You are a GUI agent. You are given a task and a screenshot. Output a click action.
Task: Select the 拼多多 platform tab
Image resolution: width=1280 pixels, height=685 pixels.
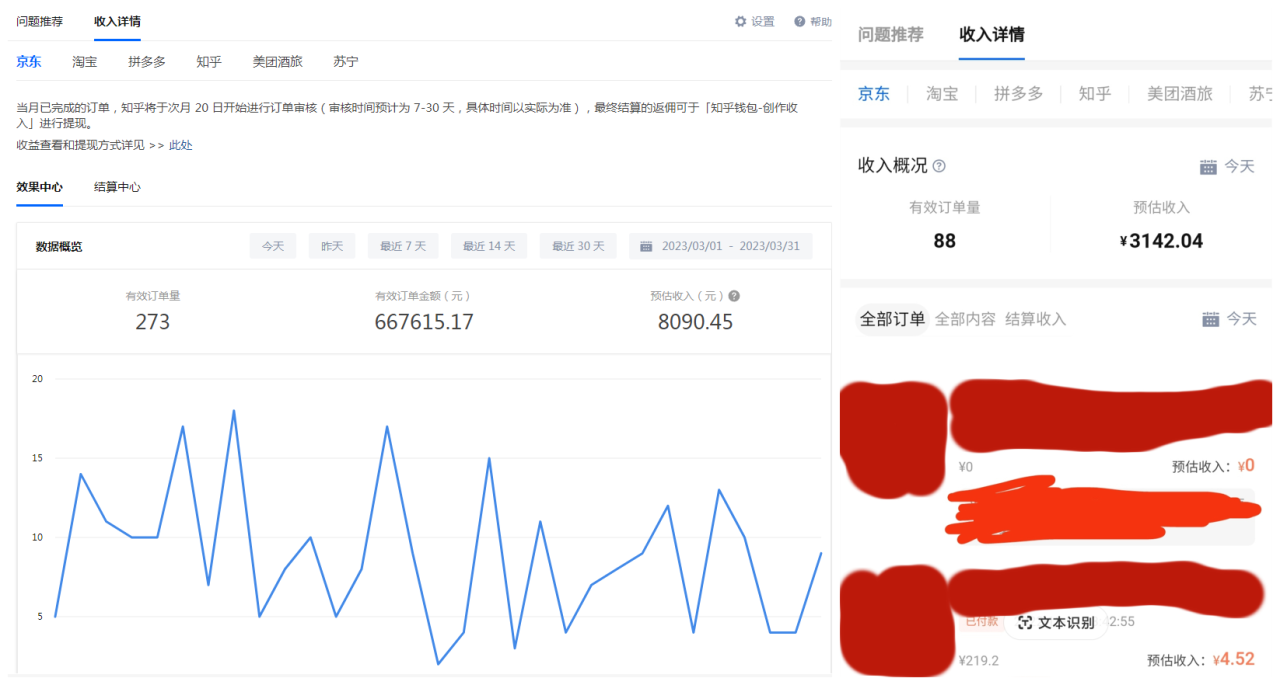(146, 61)
